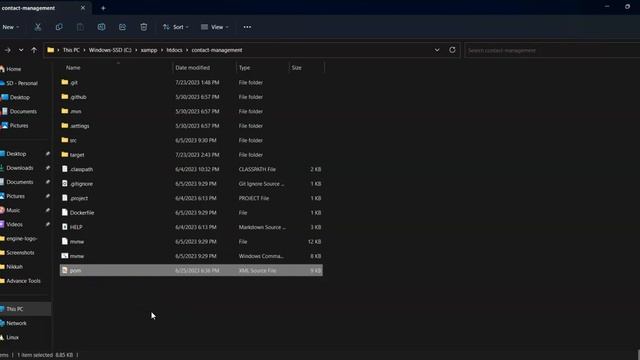Click htdocs in breadcrumb path
The width and height of the screenshot is (640, 360).
[174, 50]
